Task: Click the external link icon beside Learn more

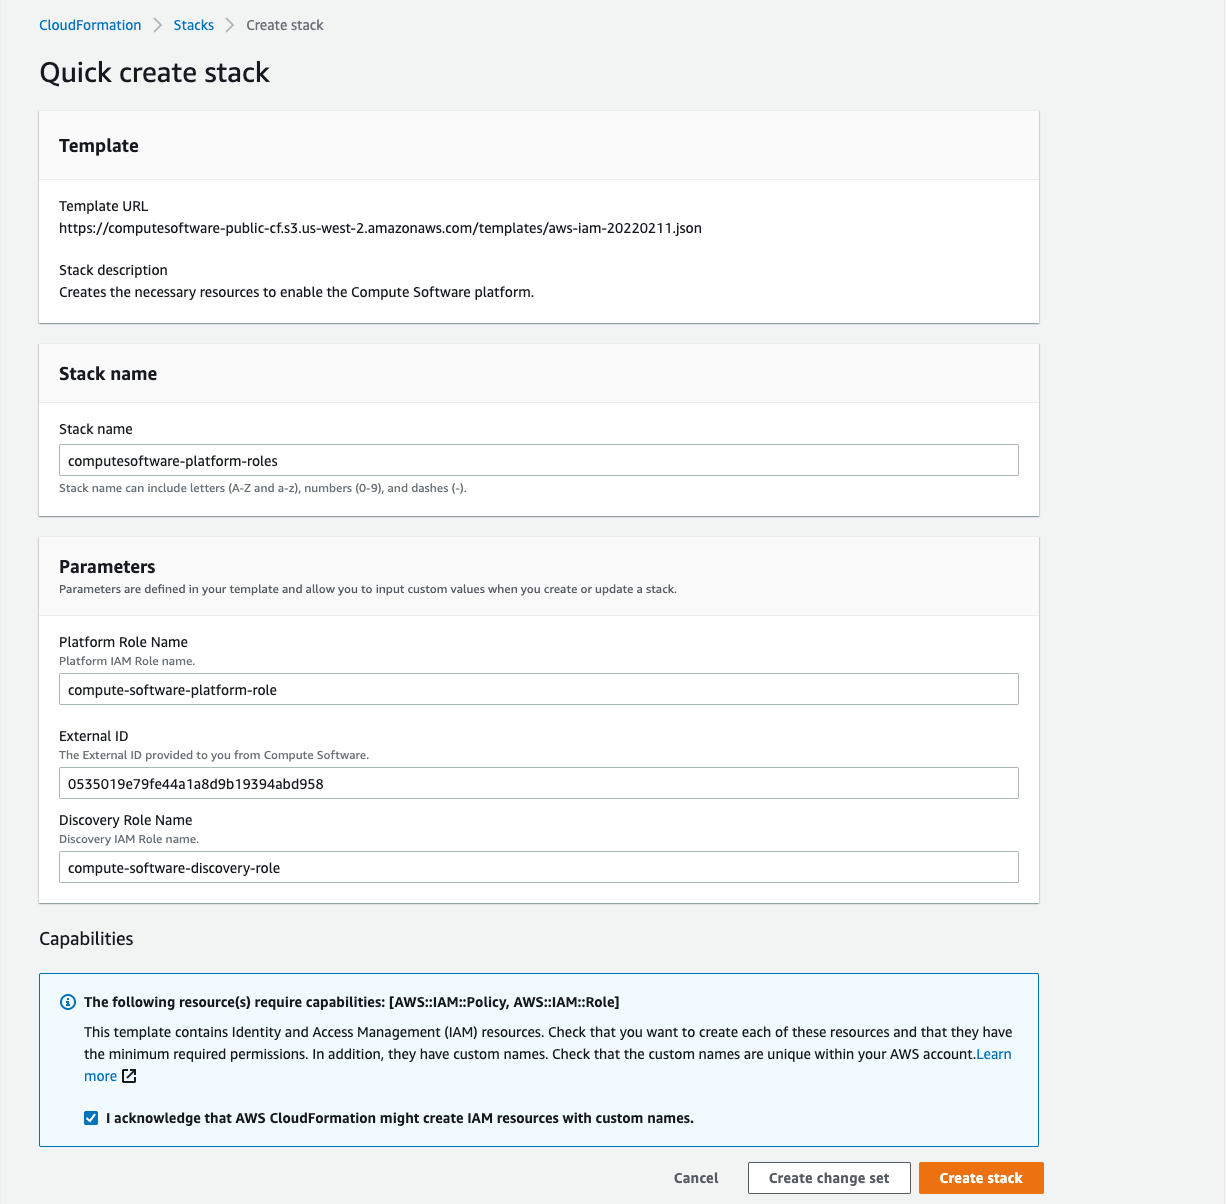Action: pyautogui.click(x=129, y=1076)
